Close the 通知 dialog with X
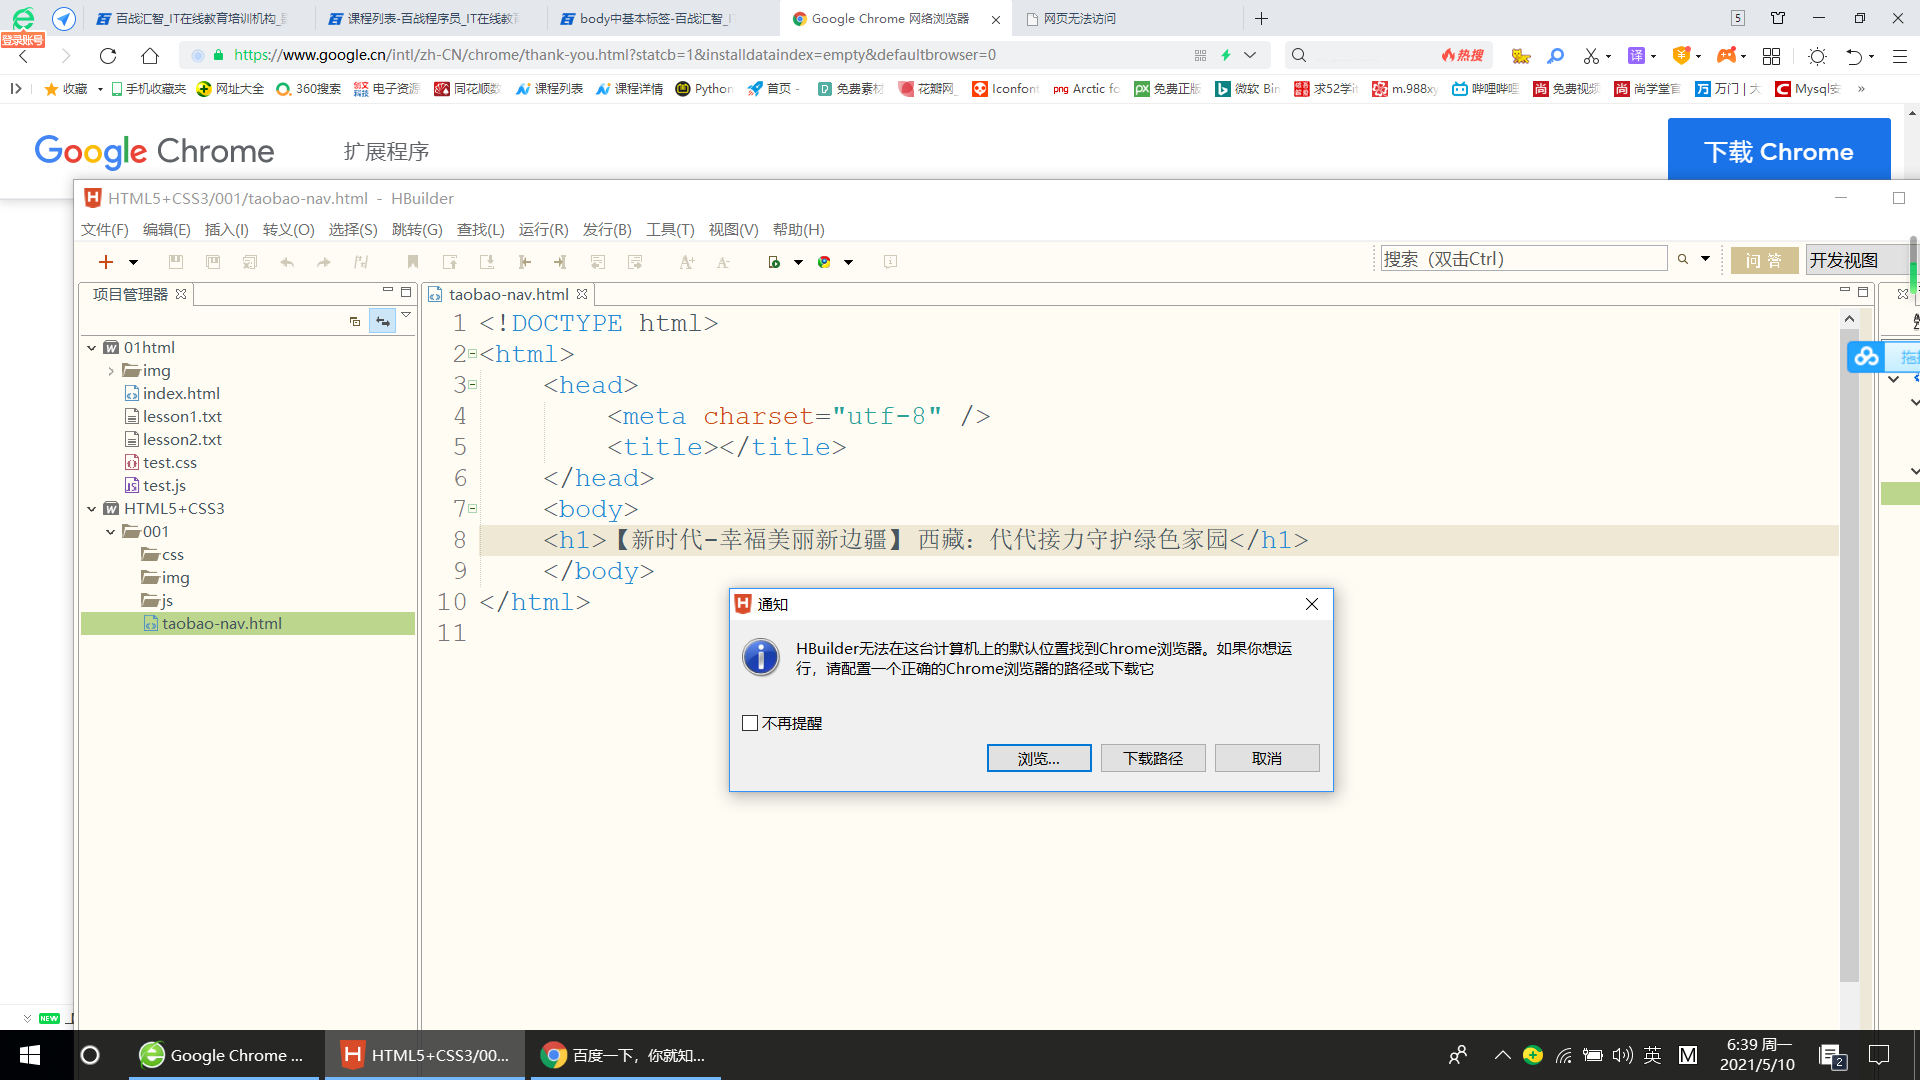 click(x=1312, y=604)
